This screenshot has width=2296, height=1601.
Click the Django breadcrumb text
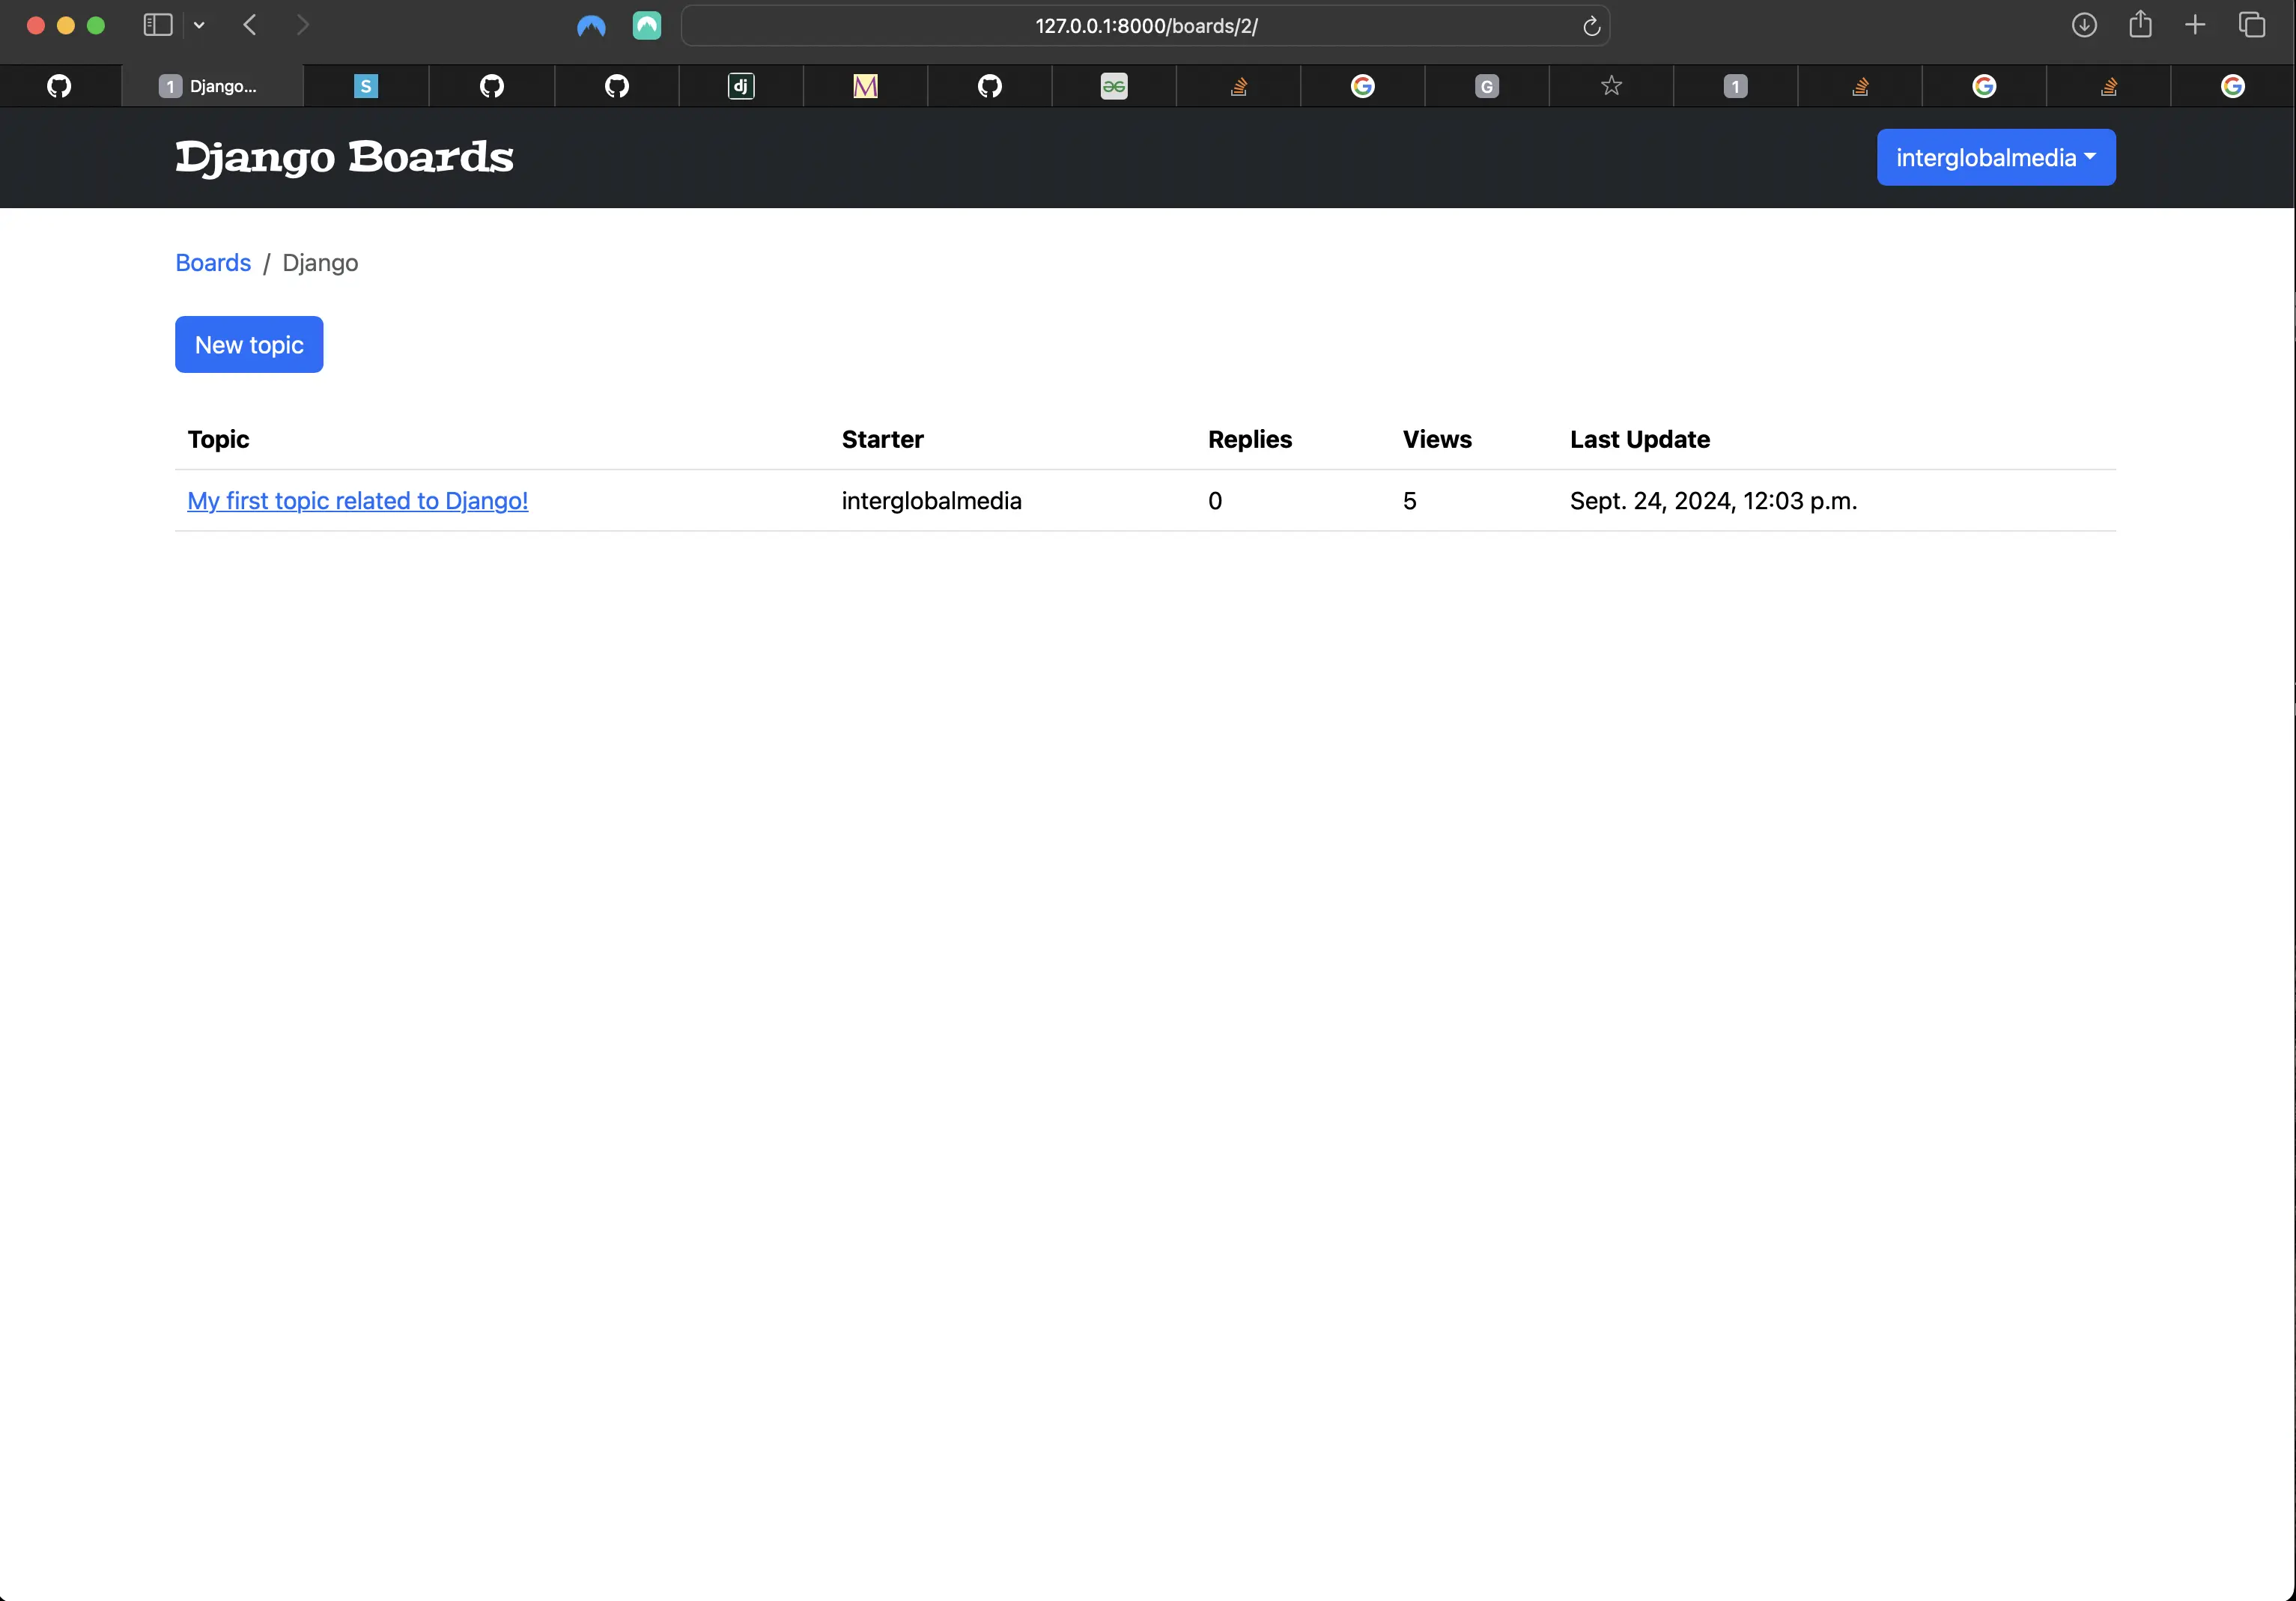point(320,262)
